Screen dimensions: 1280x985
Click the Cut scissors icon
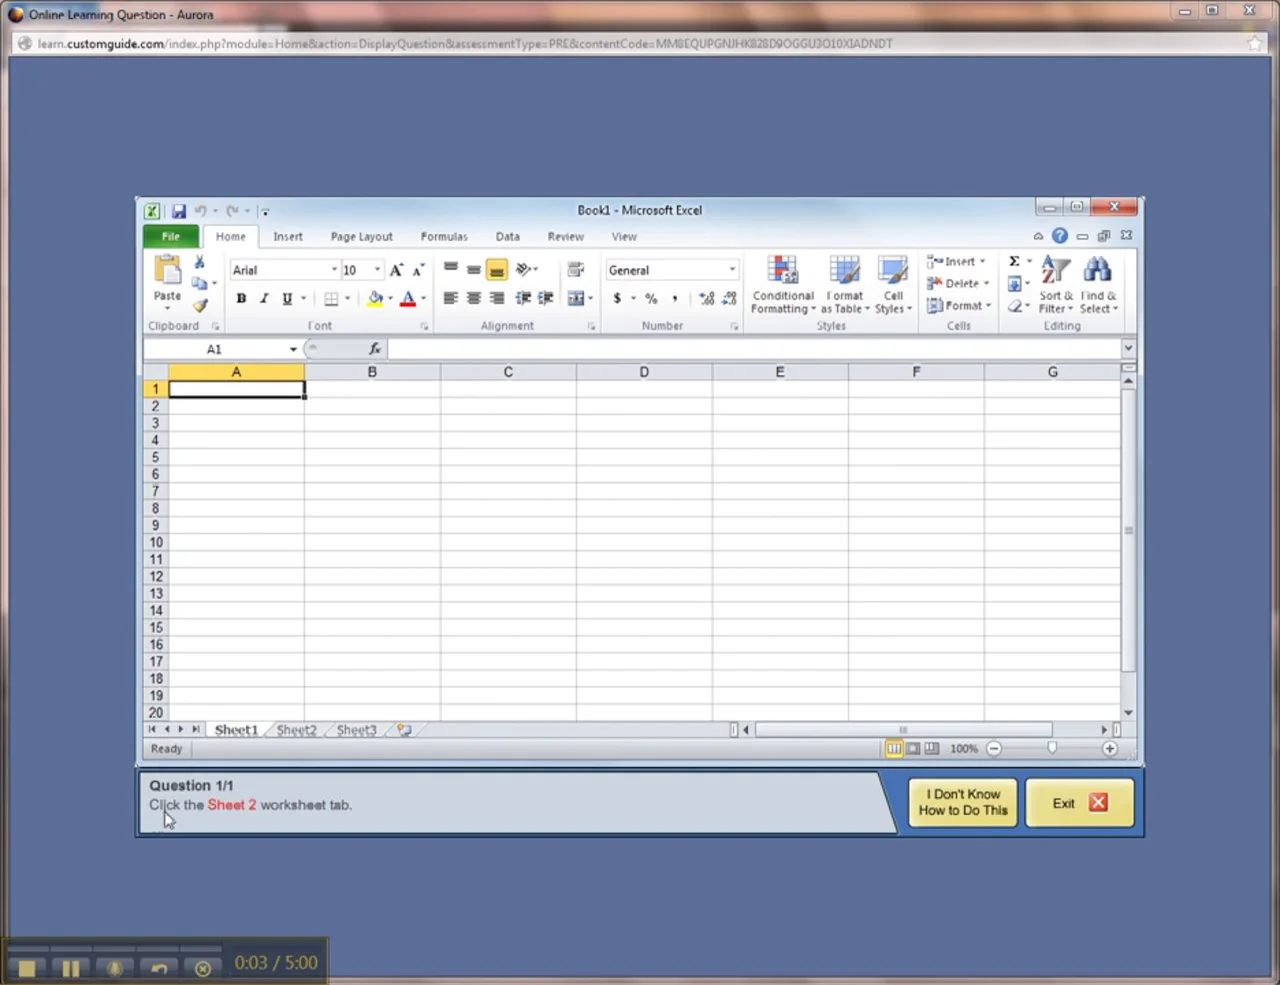[x=200, y=262]
